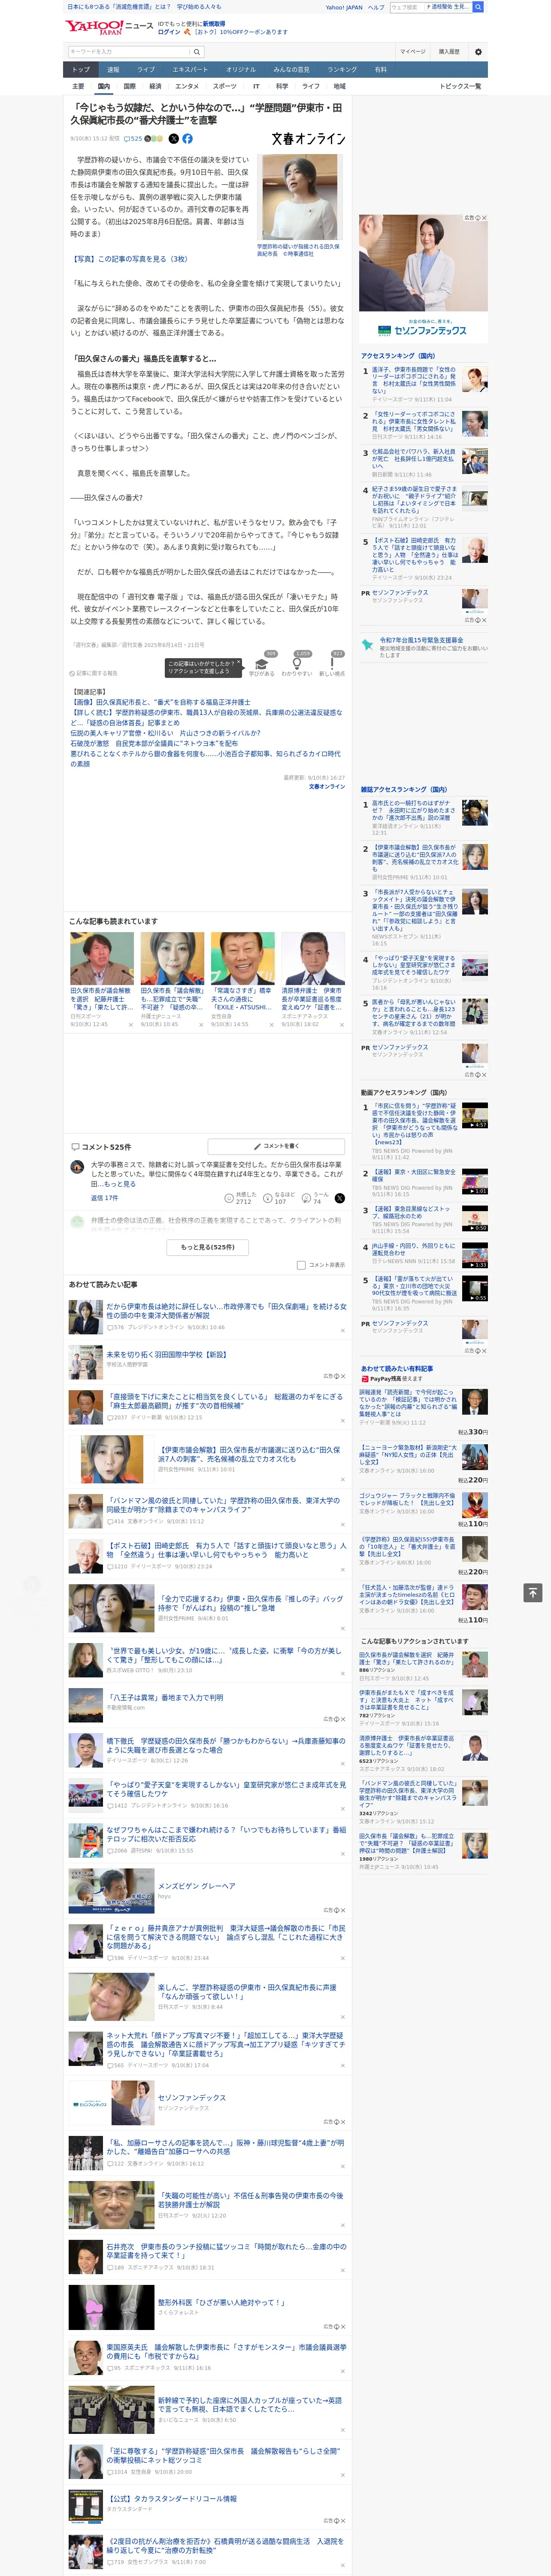The image size is (551, 2576).
Task: Click the scroll-to-top arrow button
Action: [533, 1592]
